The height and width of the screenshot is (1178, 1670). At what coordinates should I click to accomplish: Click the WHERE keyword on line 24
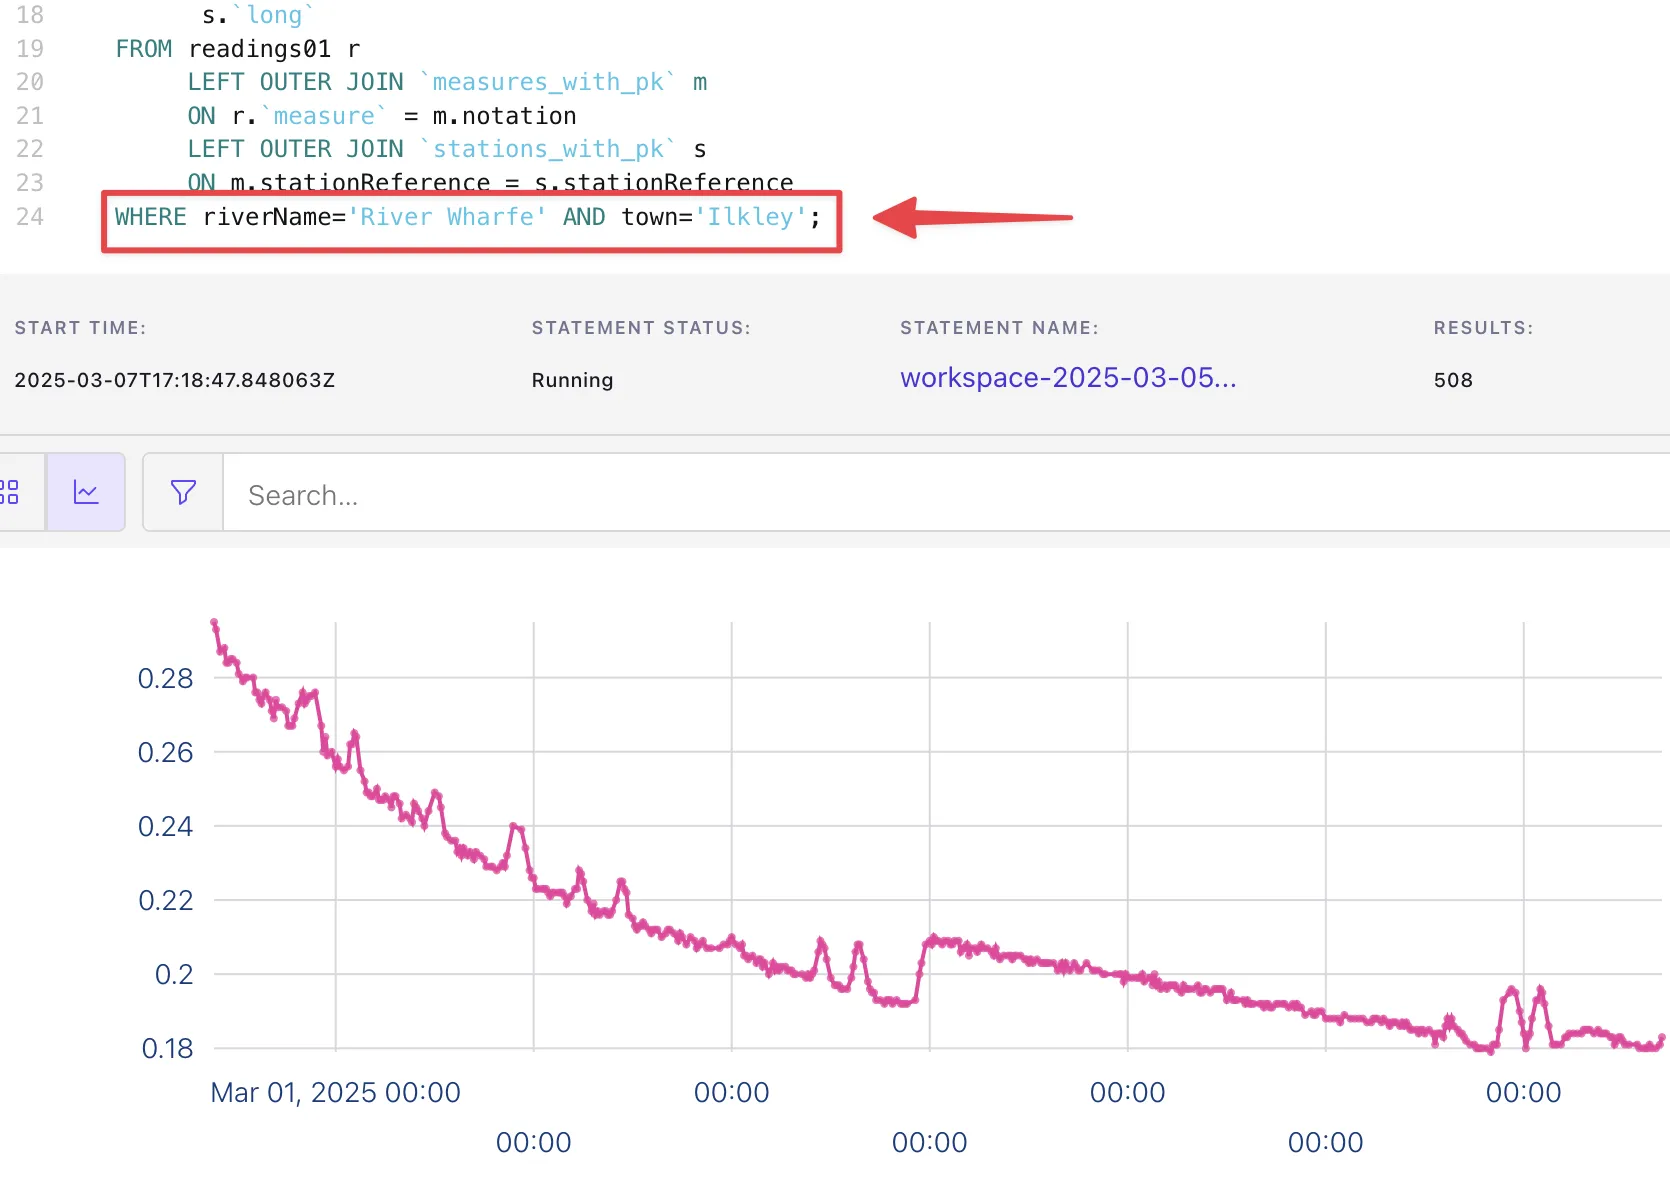[x=150, y=217]
